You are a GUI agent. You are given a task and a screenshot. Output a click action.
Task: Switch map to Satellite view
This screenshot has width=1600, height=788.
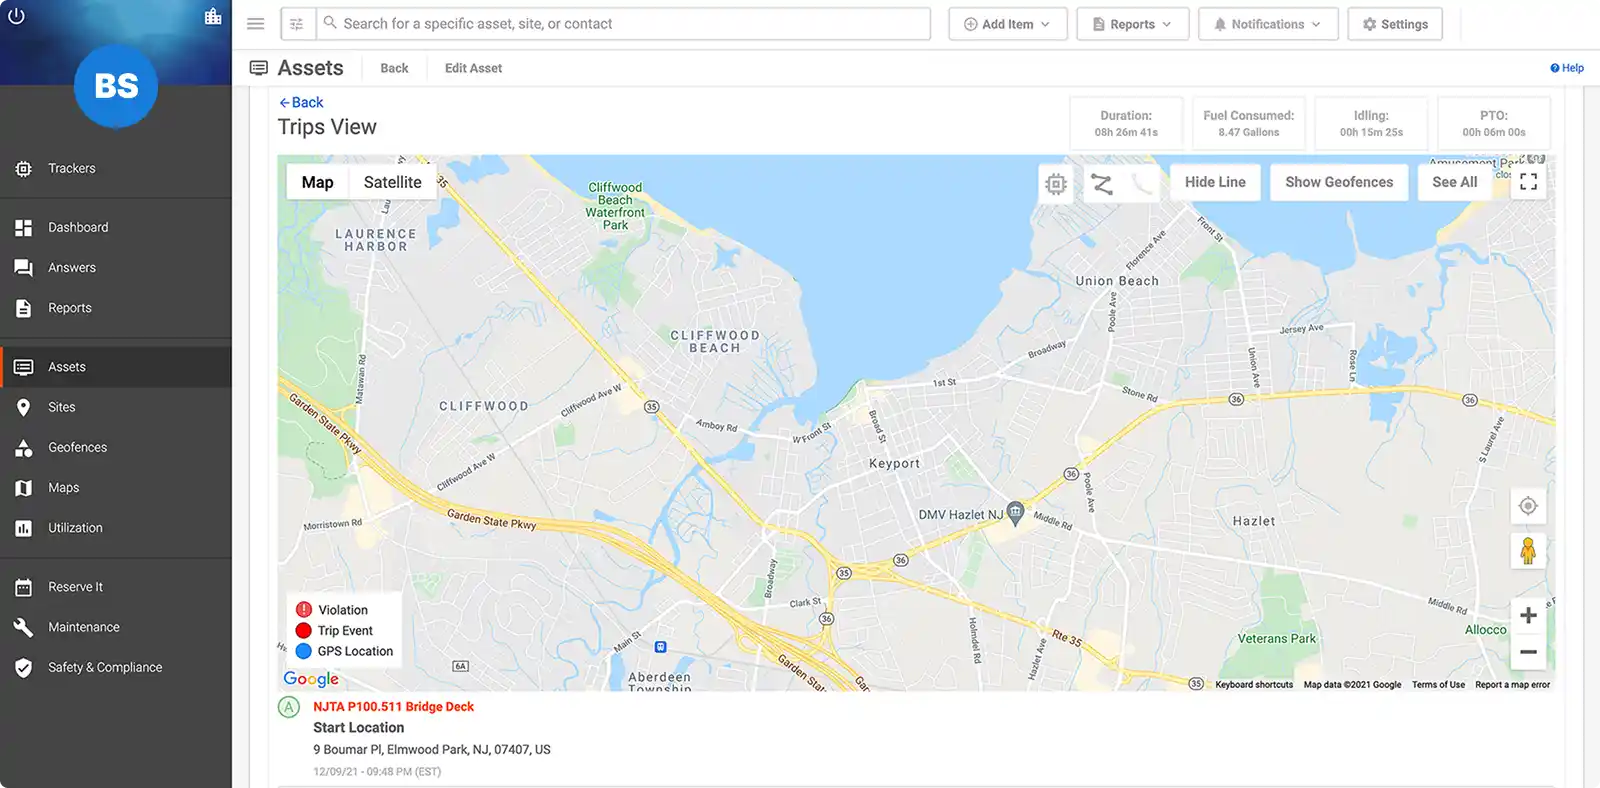click(x=392, y=182)
